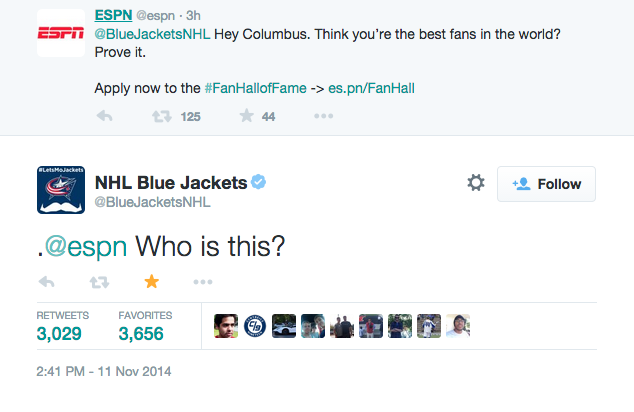
Task: Follow NHL Blue Jackets
Action: point(546,184)
